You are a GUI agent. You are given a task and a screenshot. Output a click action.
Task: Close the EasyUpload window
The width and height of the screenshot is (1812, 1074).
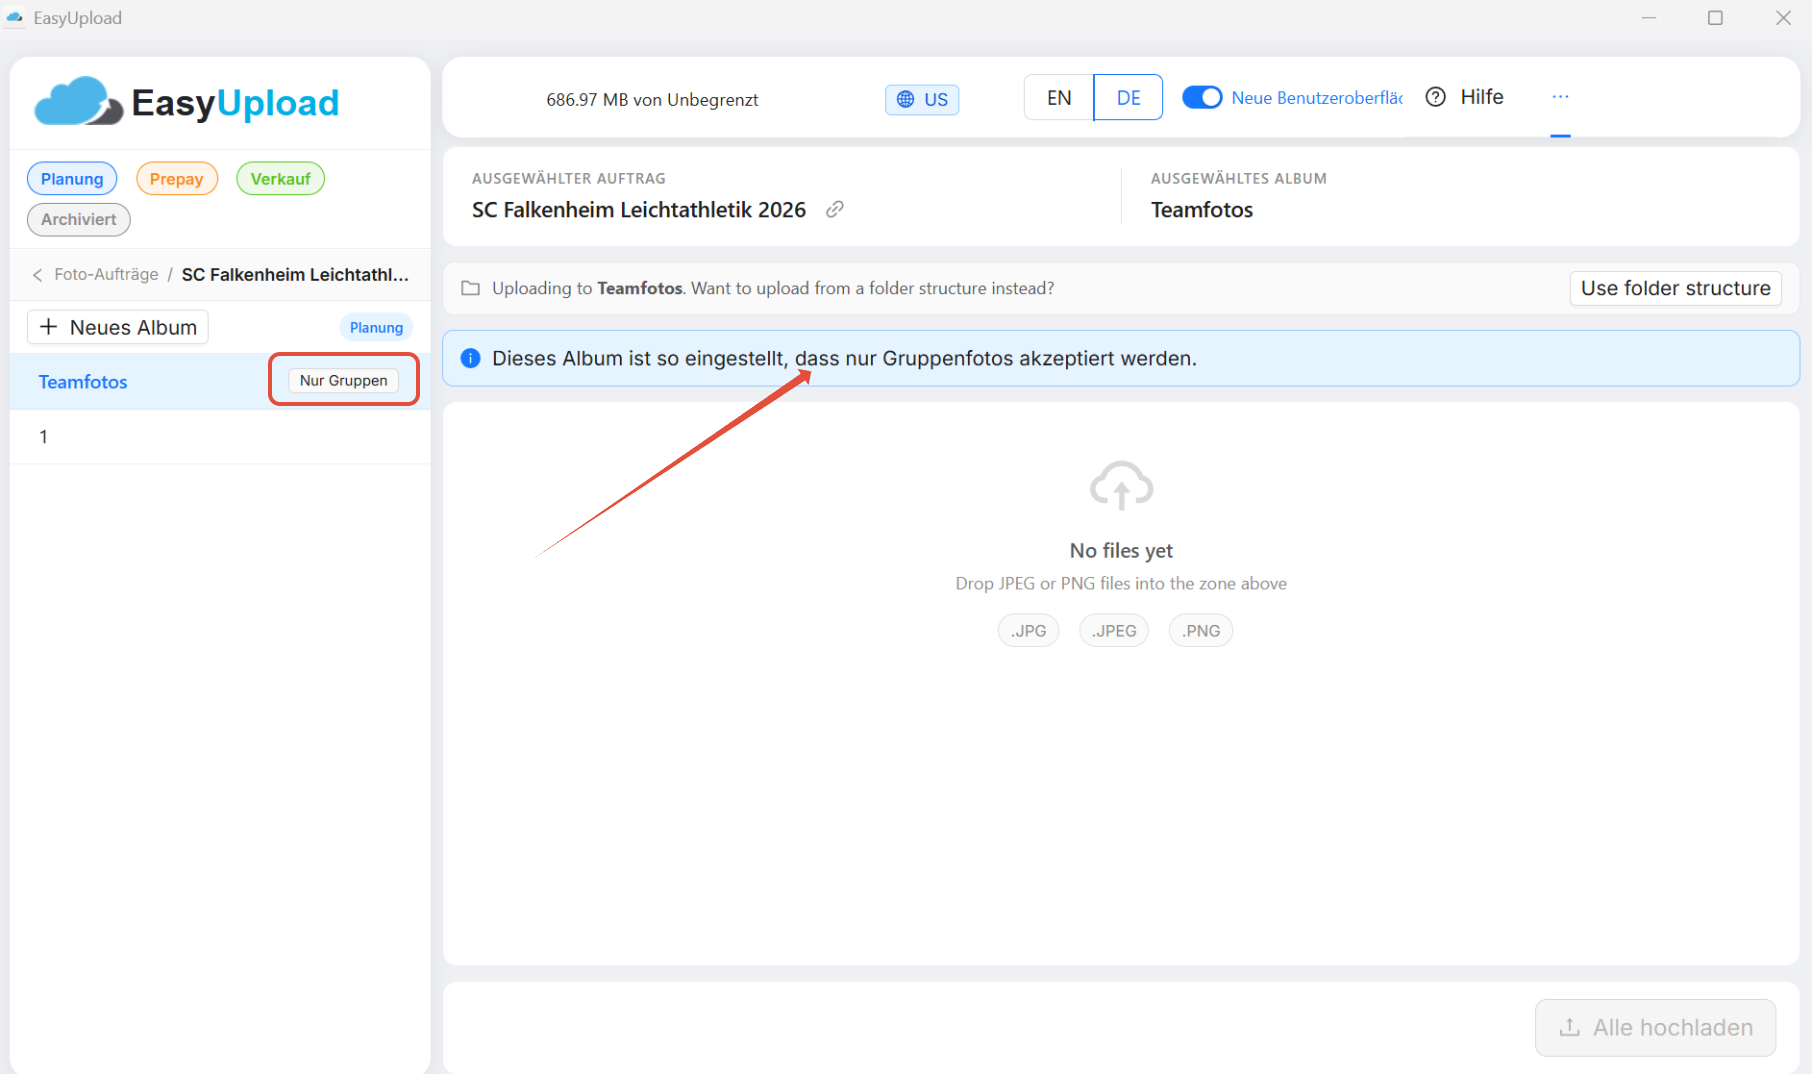tap(1783, 18)
